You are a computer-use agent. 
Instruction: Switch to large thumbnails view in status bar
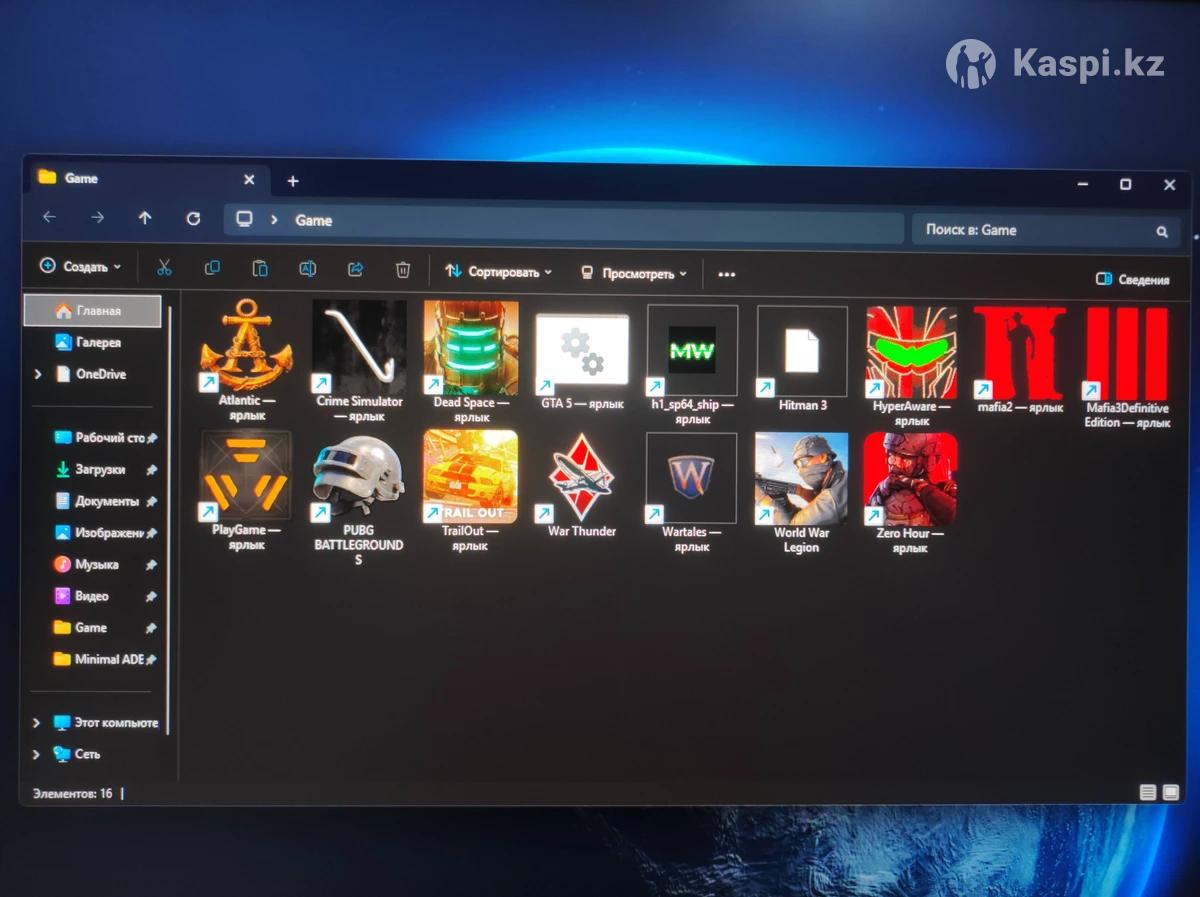[1170, 793]
